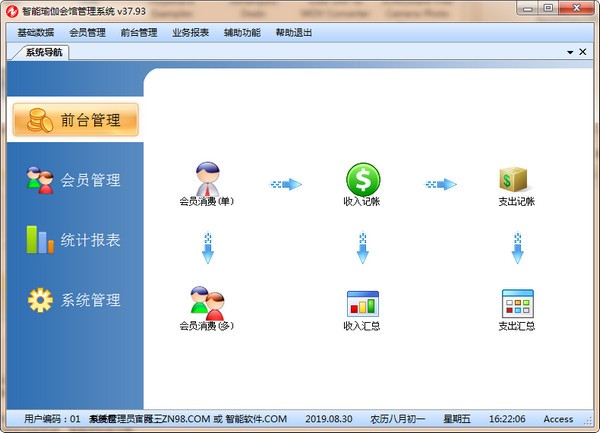Open the 辅助功能 menu
Screen dimensions: 600x433
242,32
